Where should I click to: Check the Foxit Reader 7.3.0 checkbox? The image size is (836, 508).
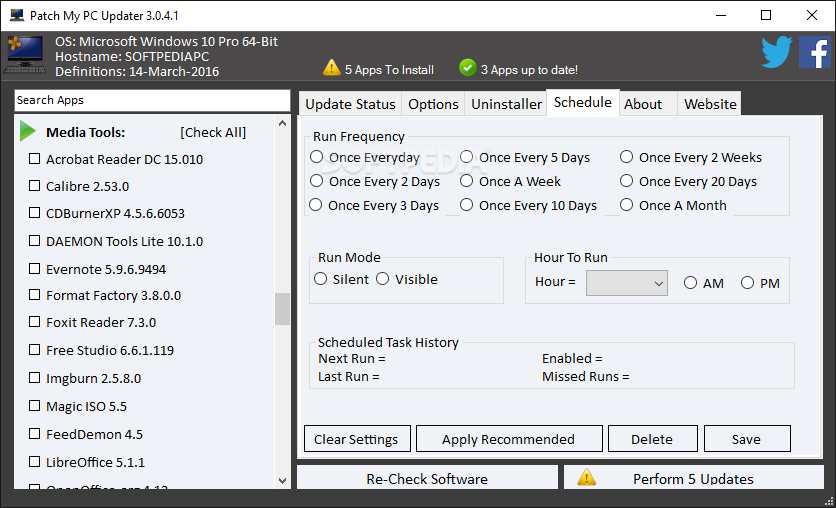(x=34, y=321)
